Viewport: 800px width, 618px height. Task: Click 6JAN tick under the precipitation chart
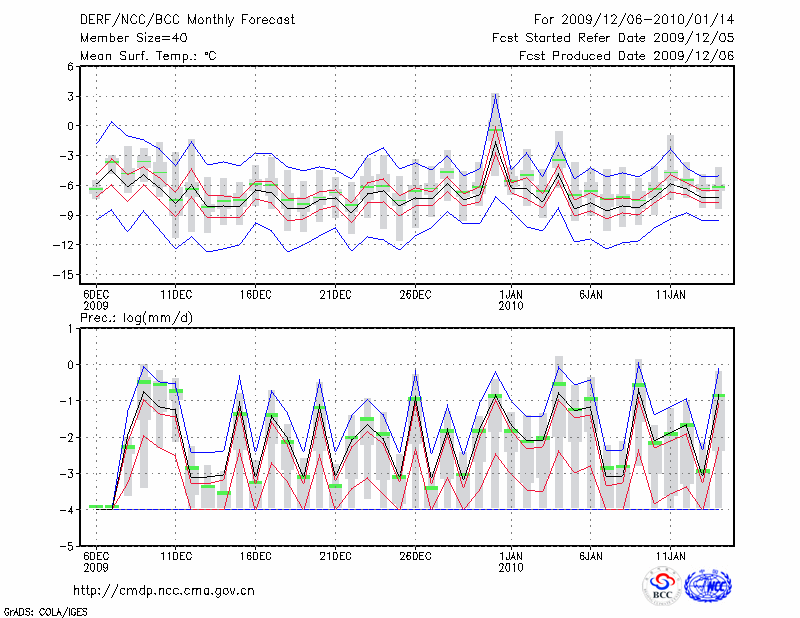[x=591, y=557]
